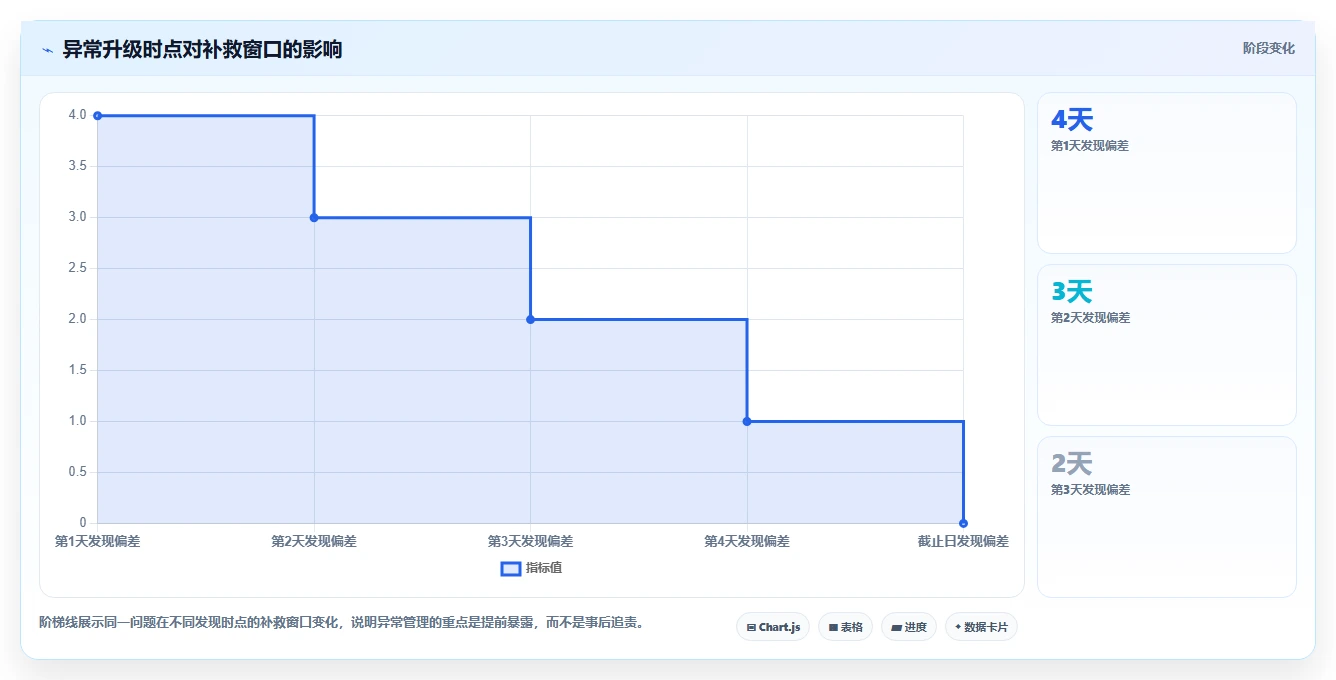
Task: Click x-axis label 第2天发现偏差
Action: [x=314, y=541]
